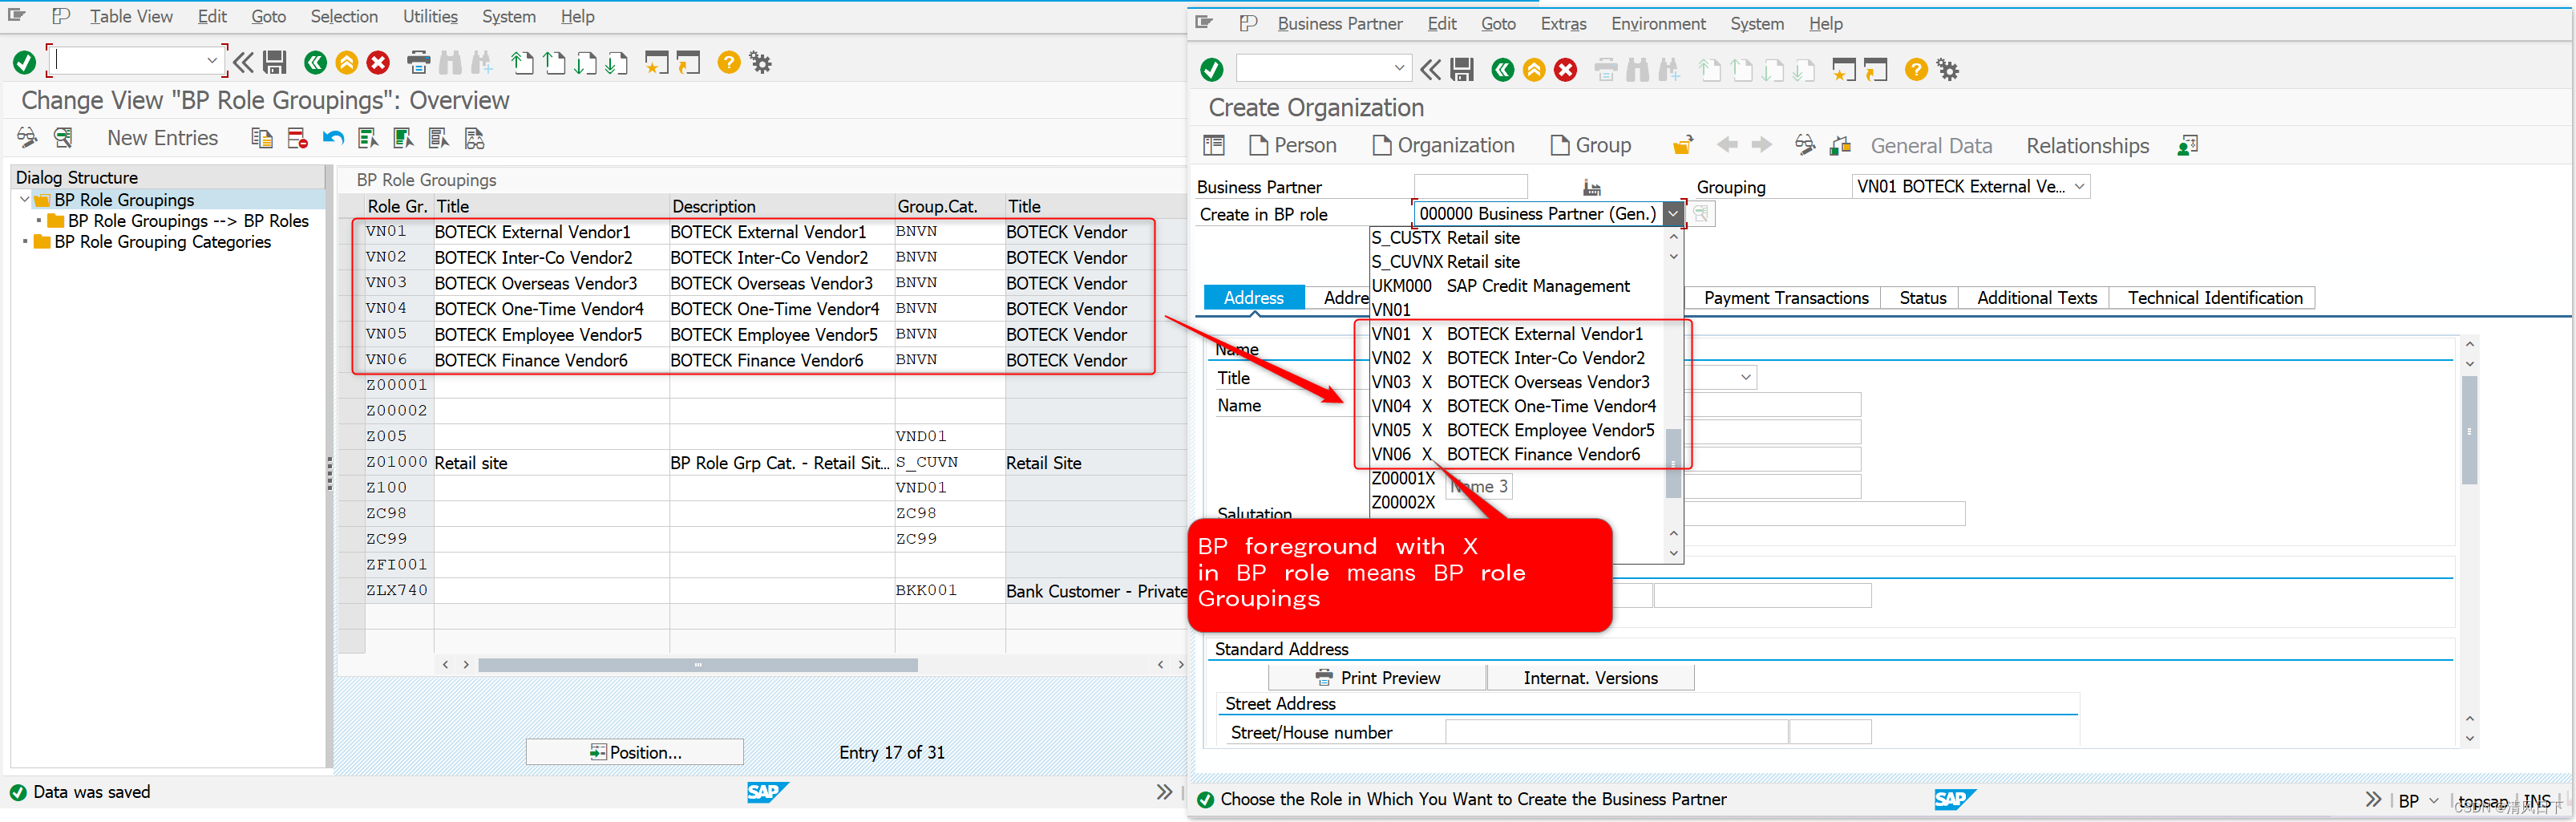Click green Back icon in Change View window
This screenshot has width=2576, height=822.
(315, 63)
